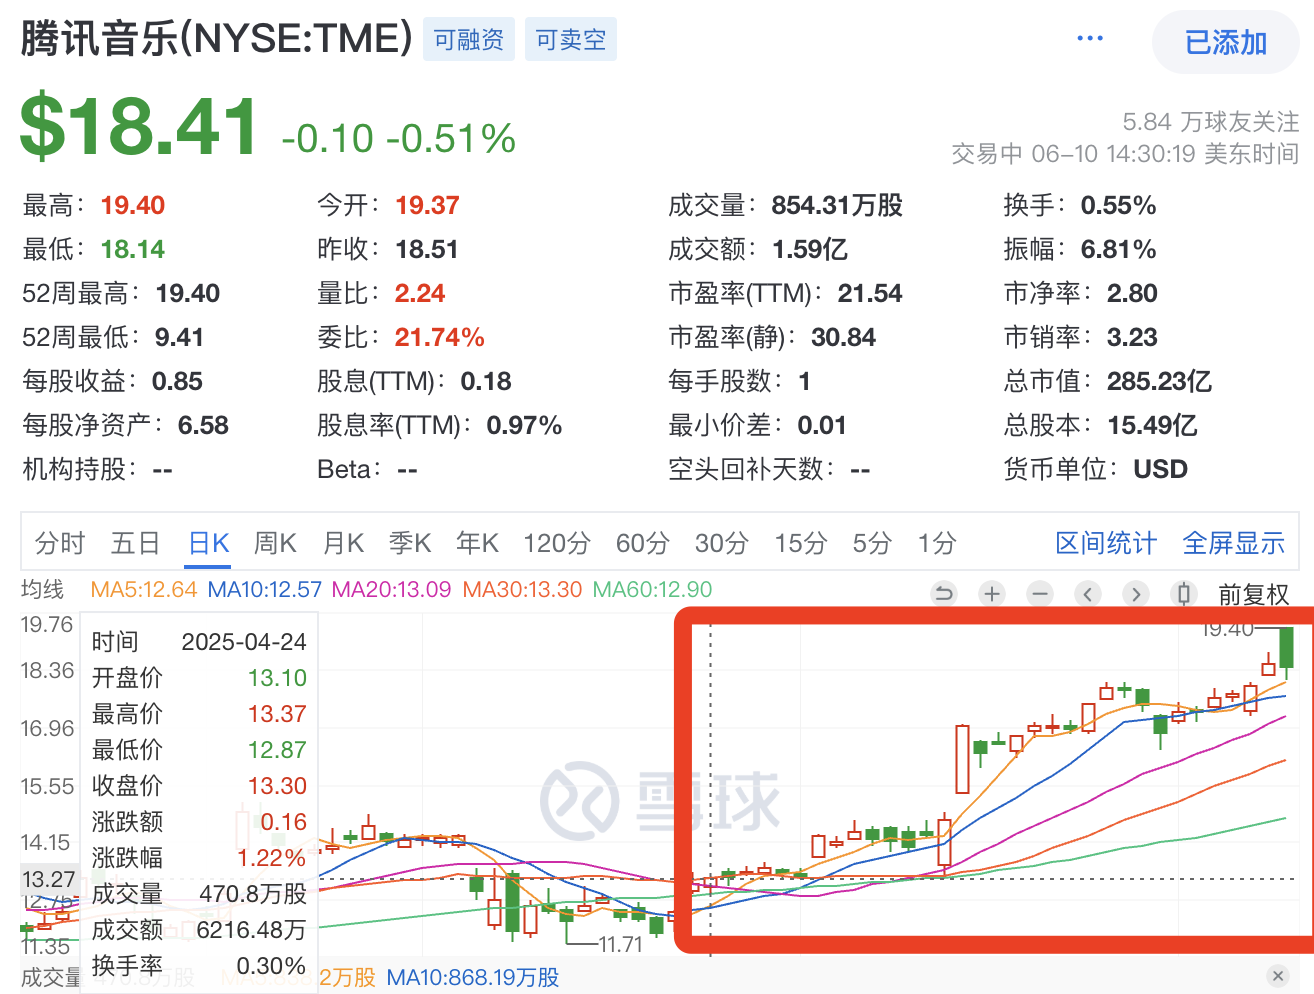This screenshot has width=1314, height=994.
Task: Click the 11.71 low-price chart marker
Action: pos(620,944)
